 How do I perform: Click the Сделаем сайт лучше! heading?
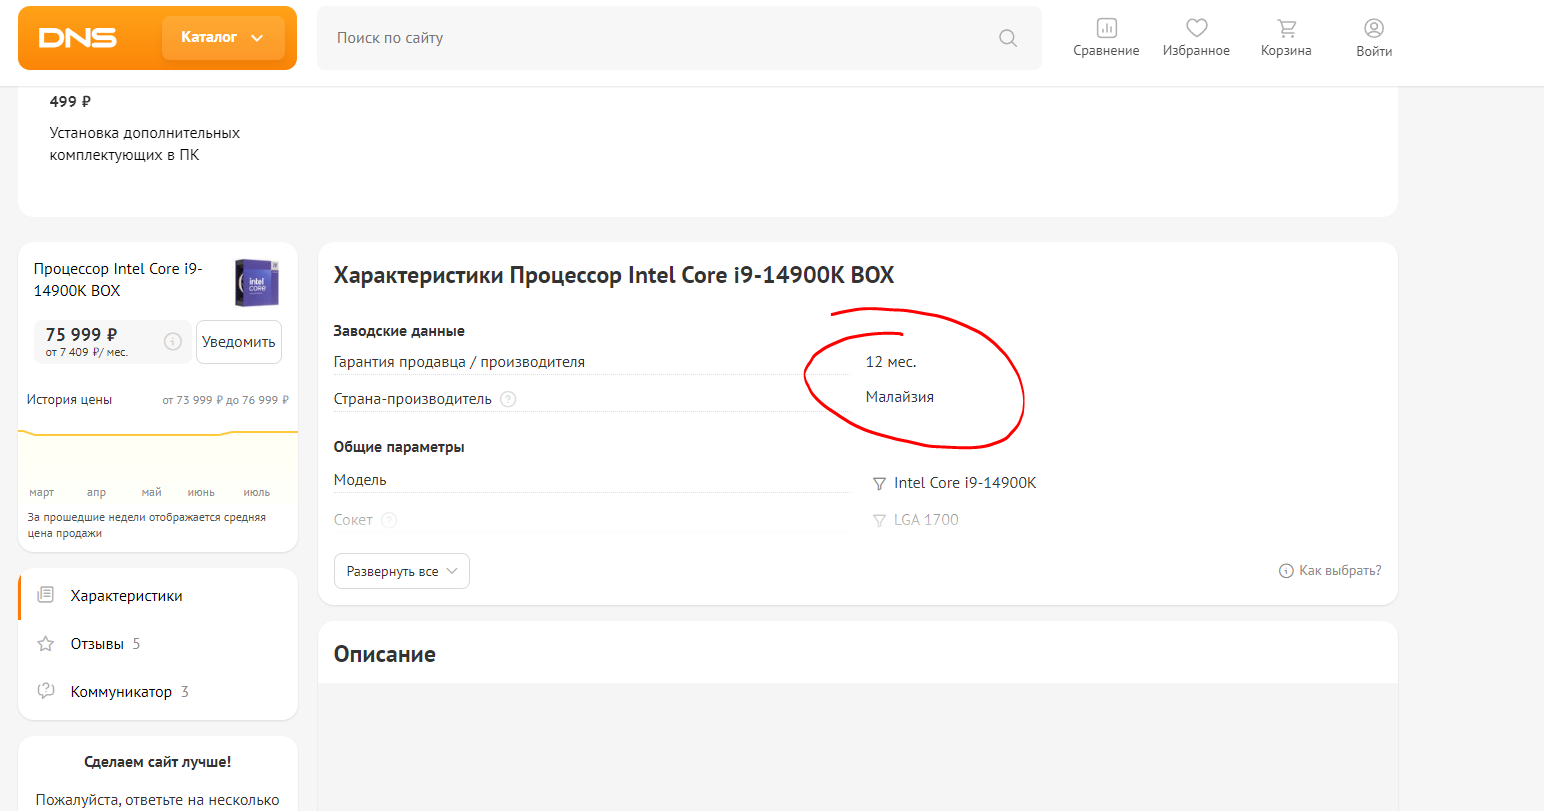(x=158, y=762)
